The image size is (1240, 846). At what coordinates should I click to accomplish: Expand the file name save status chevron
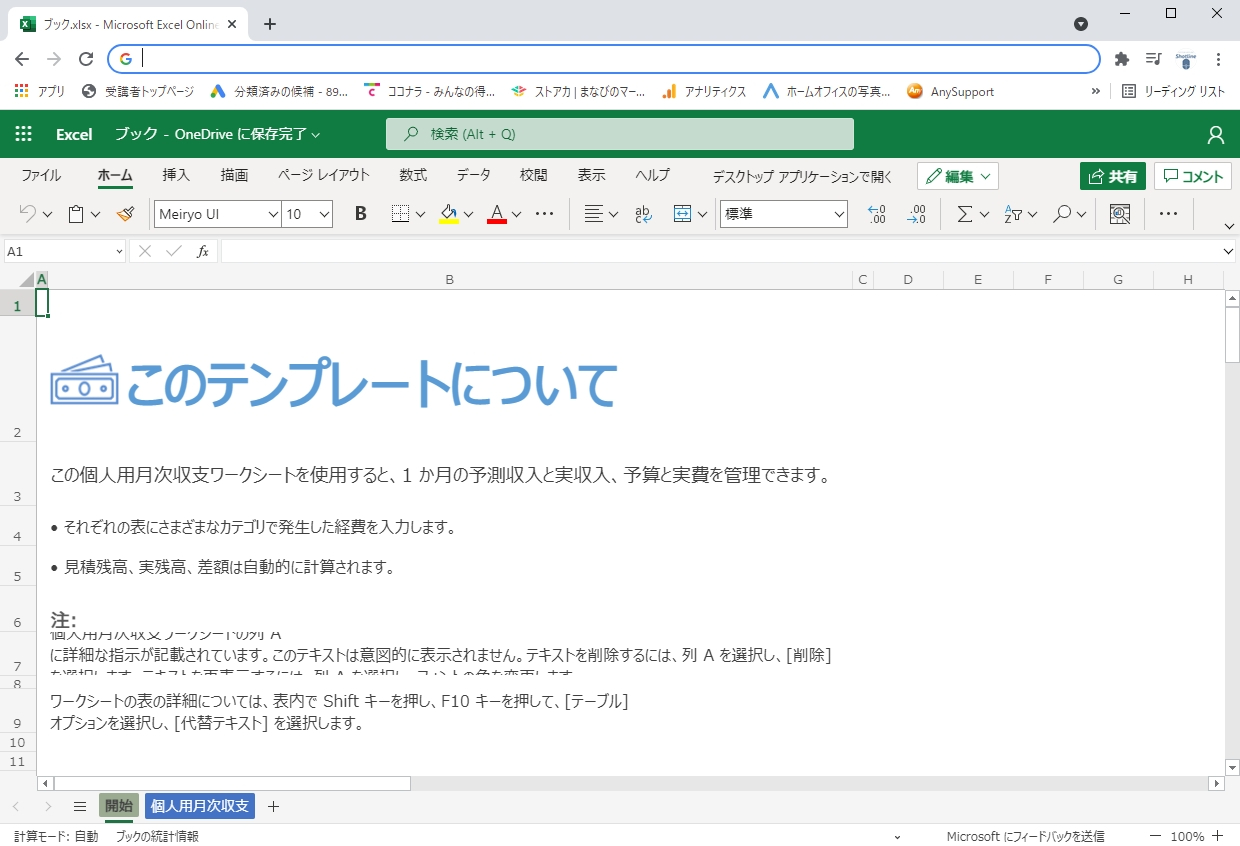coord(316,135)
